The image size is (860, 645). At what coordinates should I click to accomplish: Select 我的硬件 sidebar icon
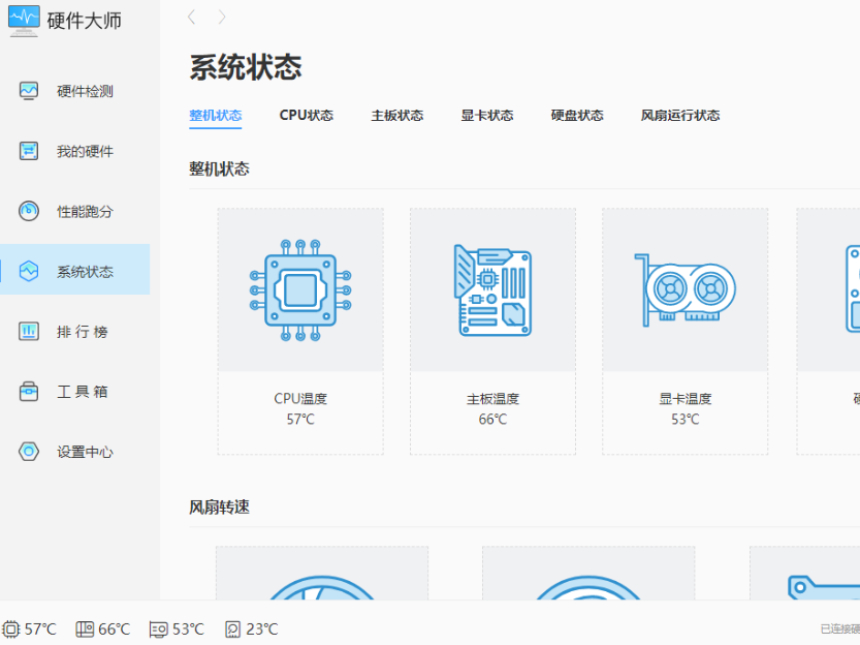pos(29,151)
